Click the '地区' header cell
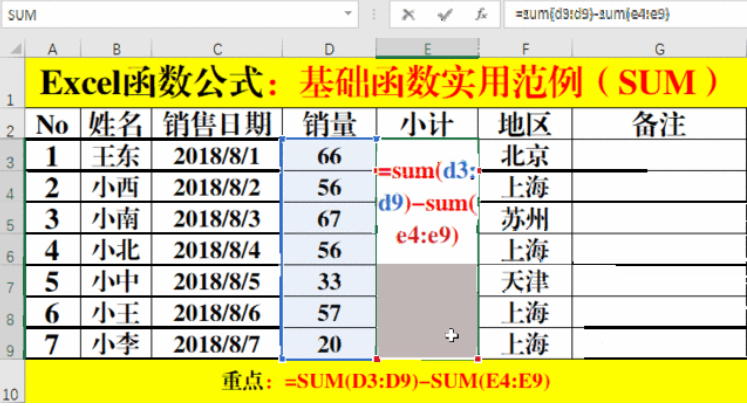 525,124
